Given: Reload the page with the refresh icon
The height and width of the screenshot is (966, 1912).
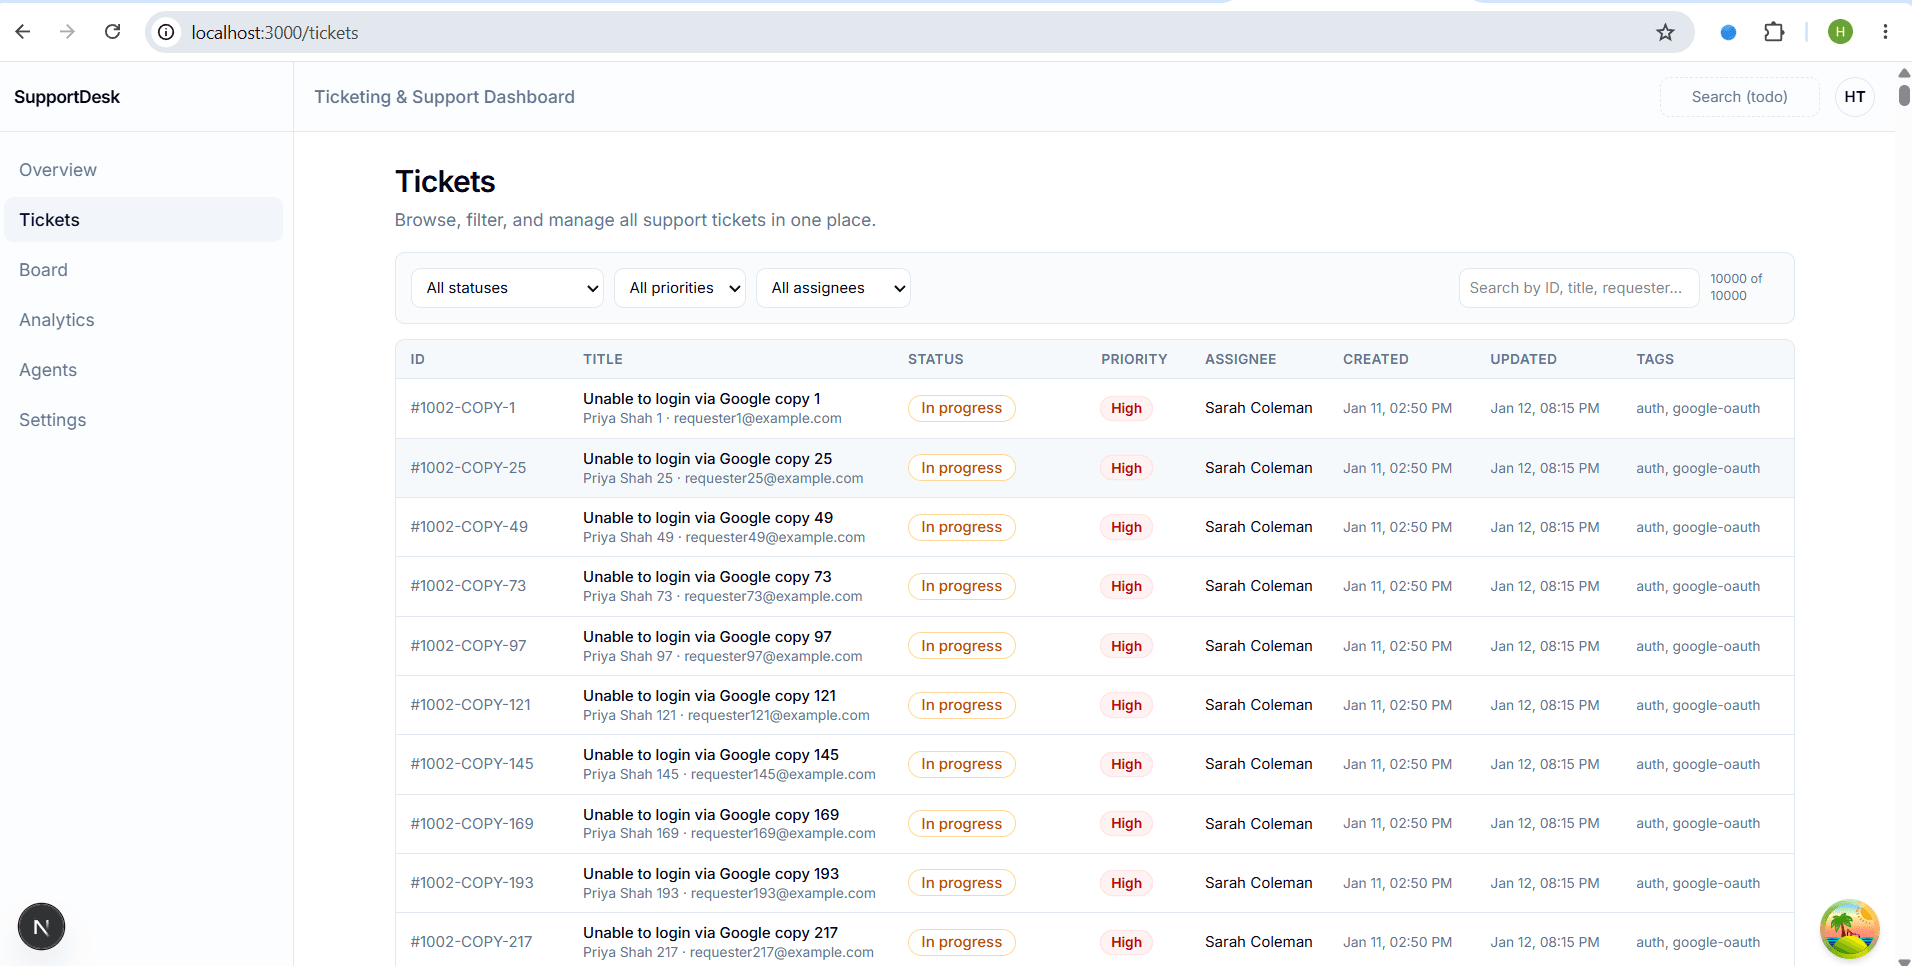Looking at the screenshot, I should (112, 32).
